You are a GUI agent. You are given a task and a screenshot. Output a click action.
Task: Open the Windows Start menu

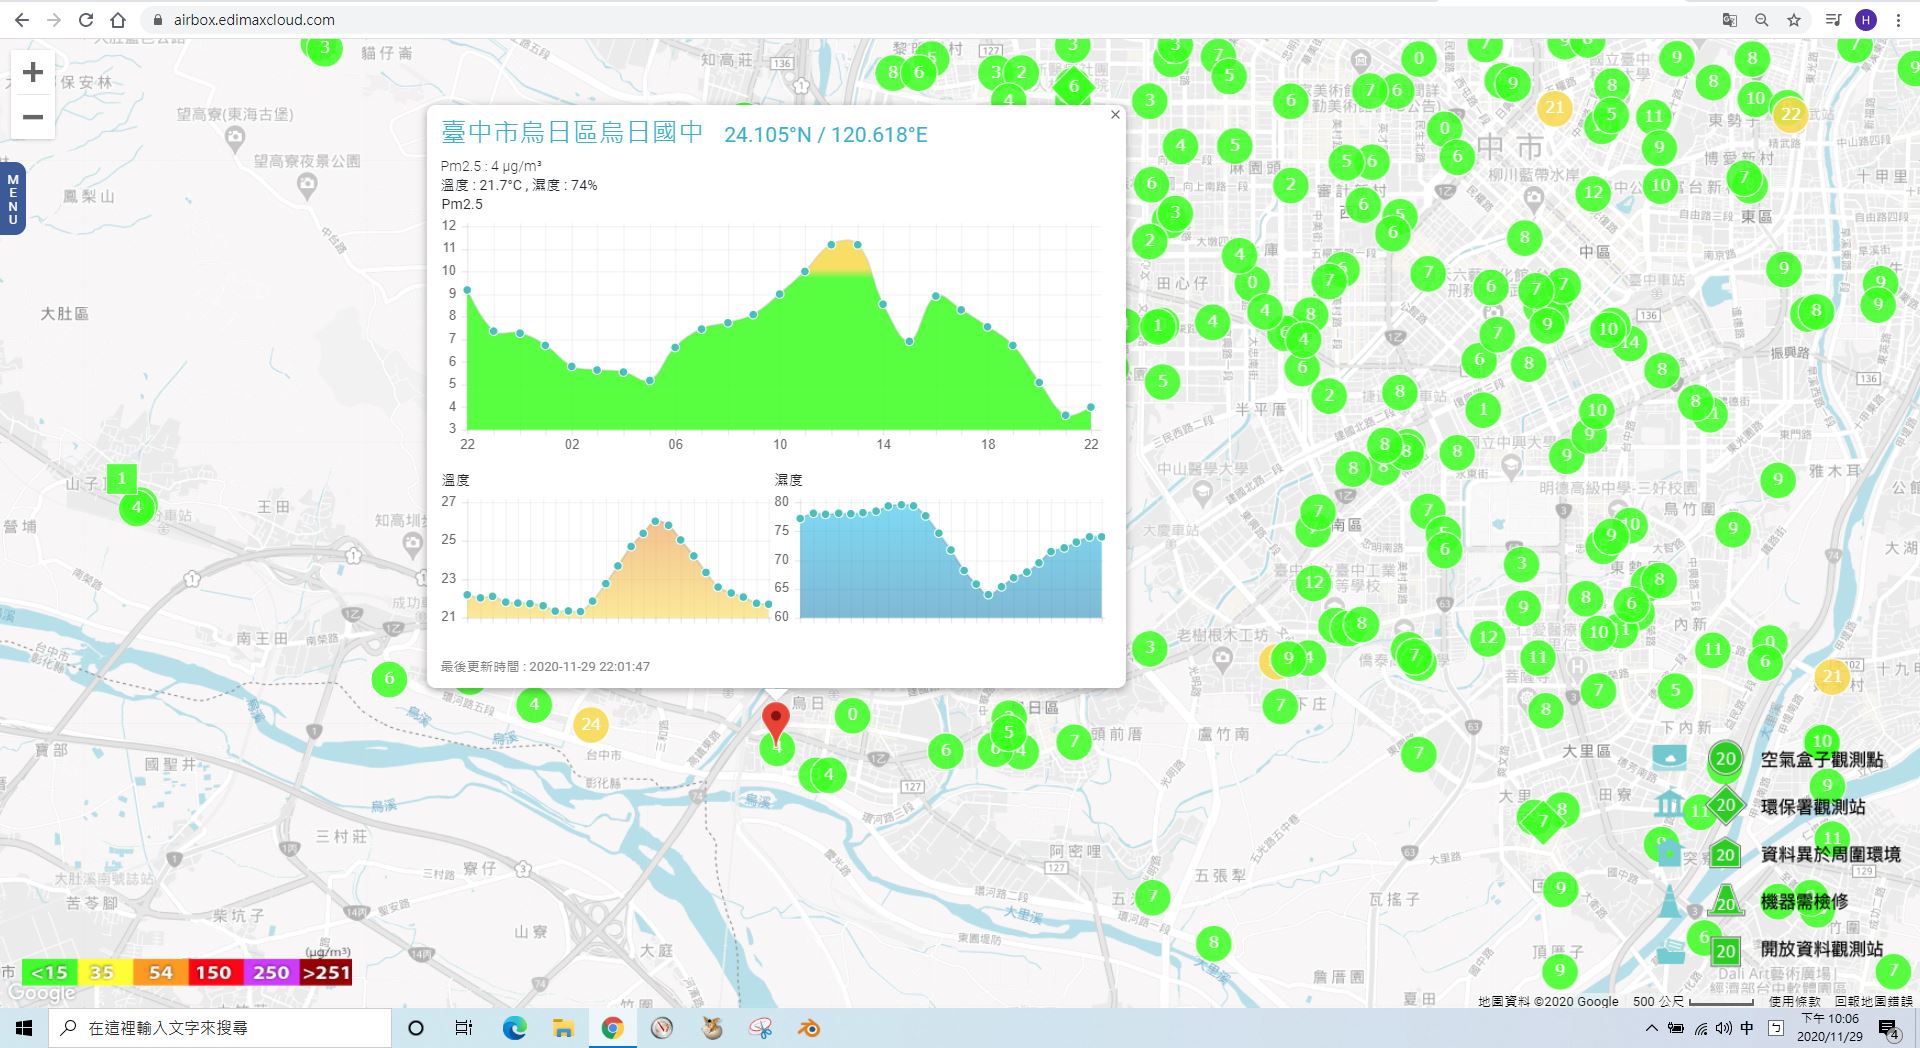(x=24, y=1028)
